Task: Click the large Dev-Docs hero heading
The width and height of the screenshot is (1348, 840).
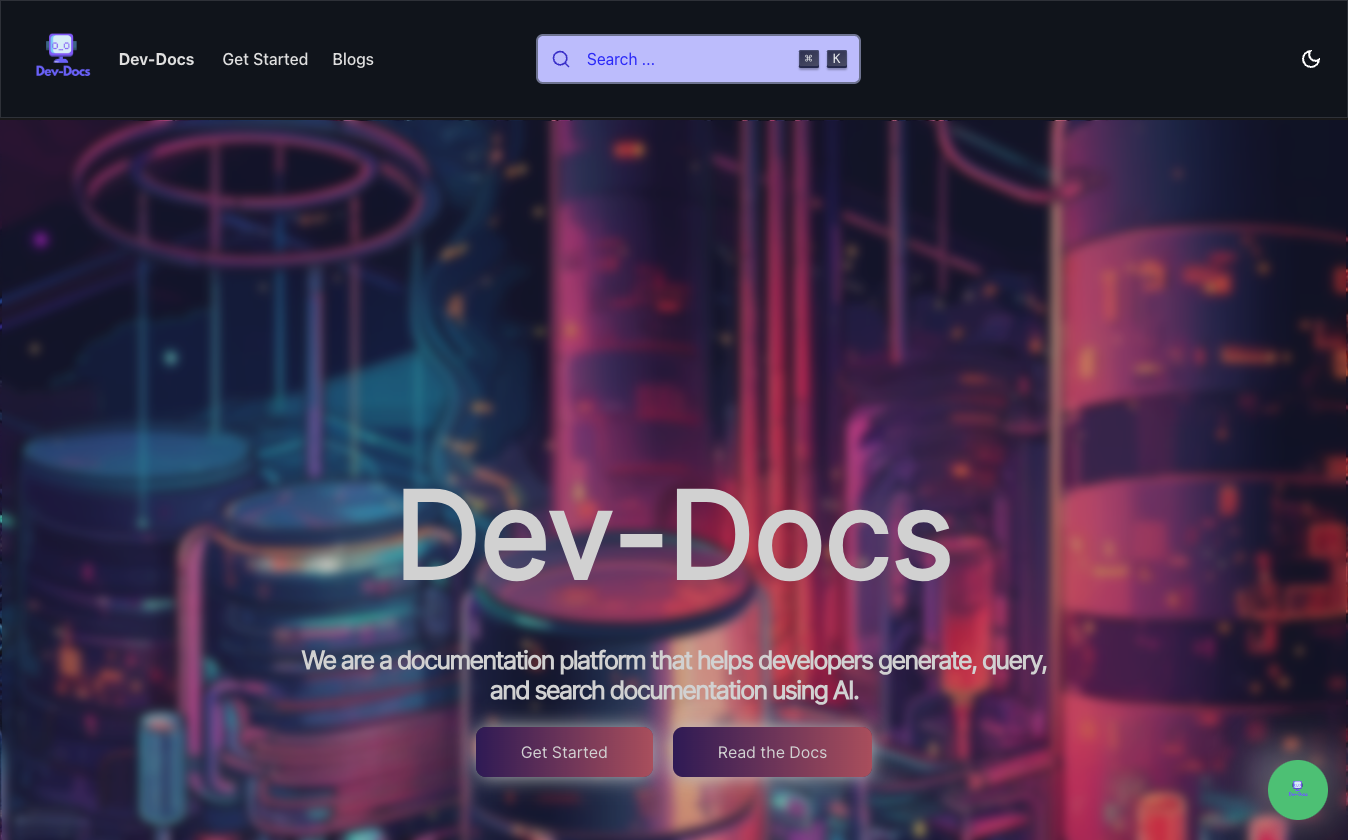Action: 673,536
